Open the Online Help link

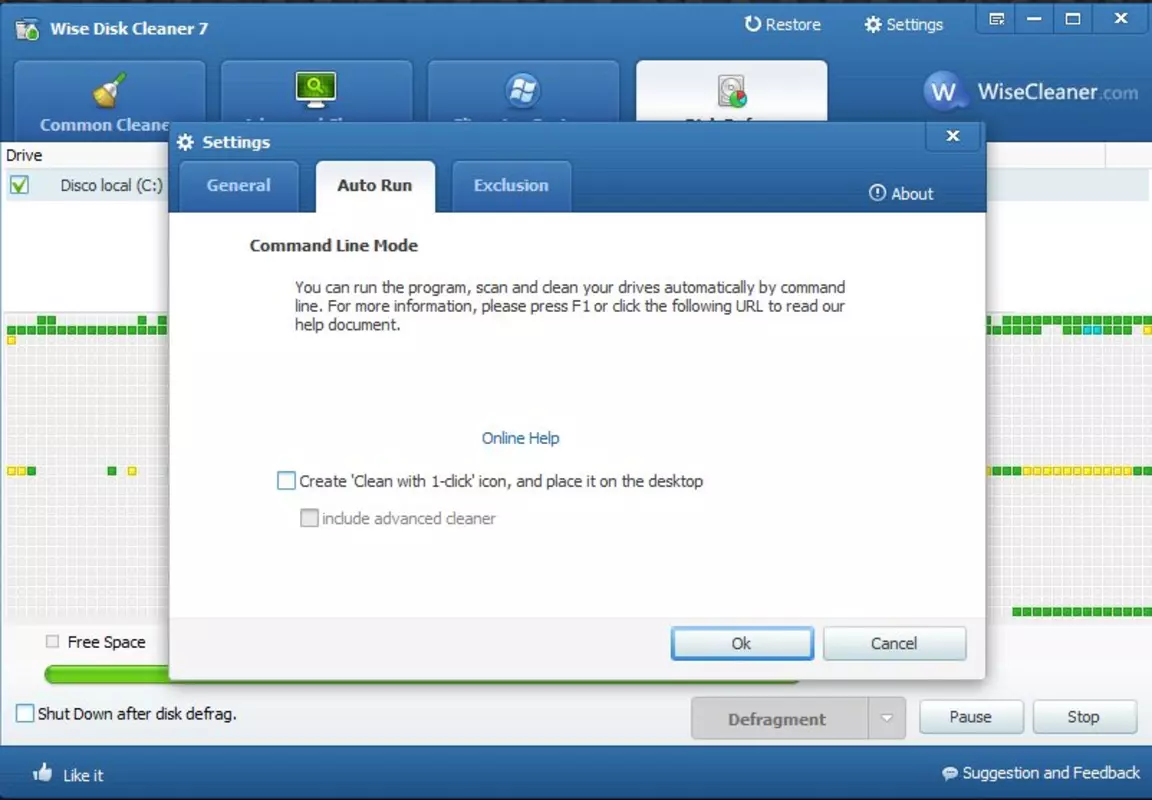(520, 438)
